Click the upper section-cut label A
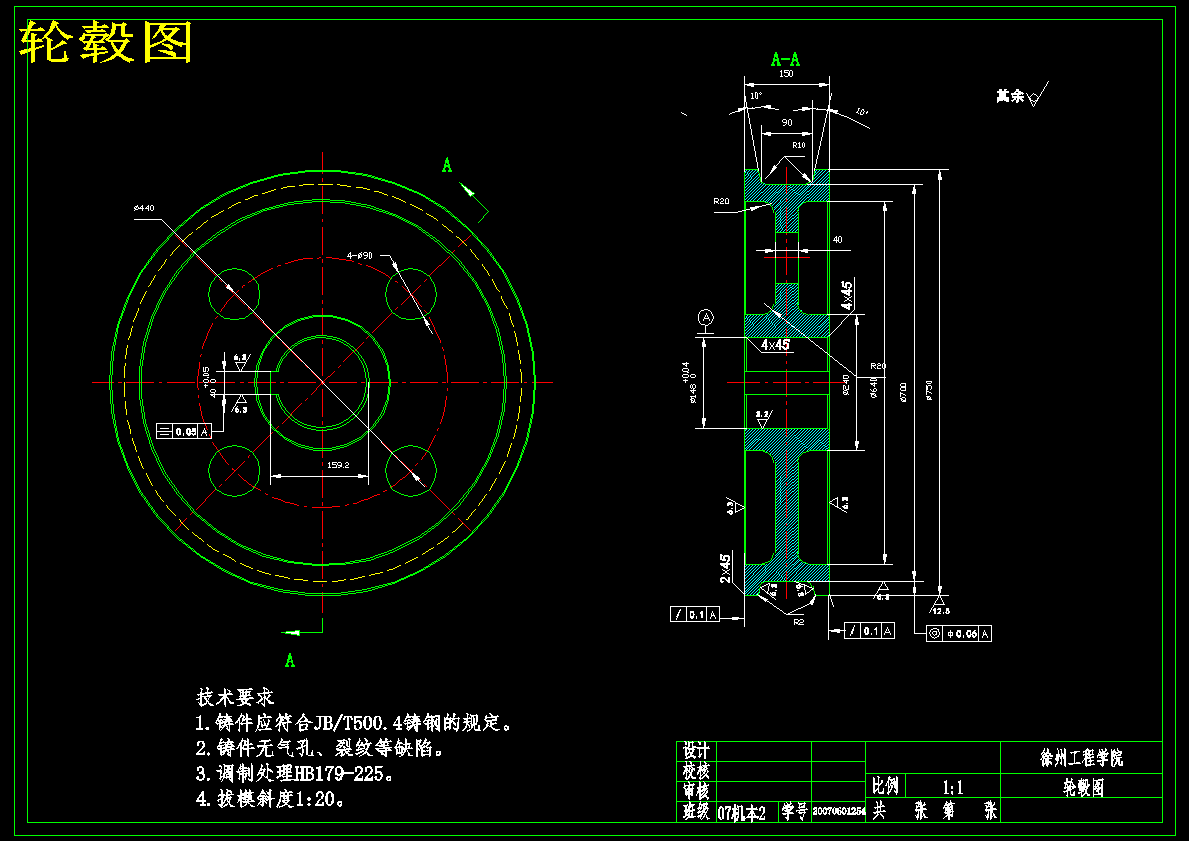The image size is (1189, 841). (x=447, y=165)
